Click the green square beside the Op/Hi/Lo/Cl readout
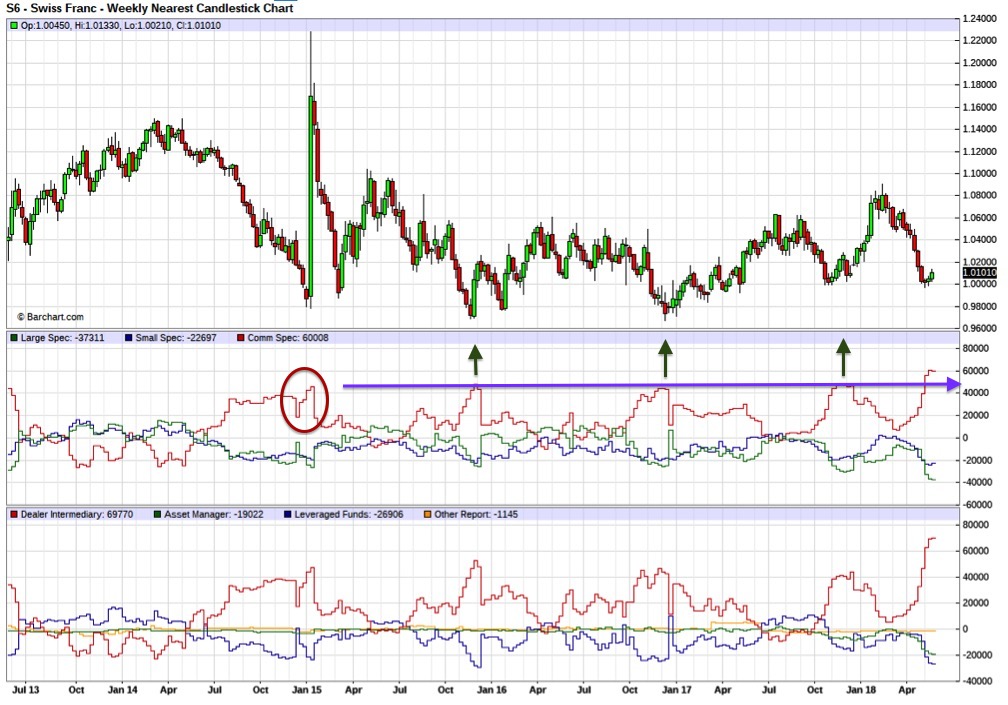Screen dimensions: 1008x705 (14, 25)
